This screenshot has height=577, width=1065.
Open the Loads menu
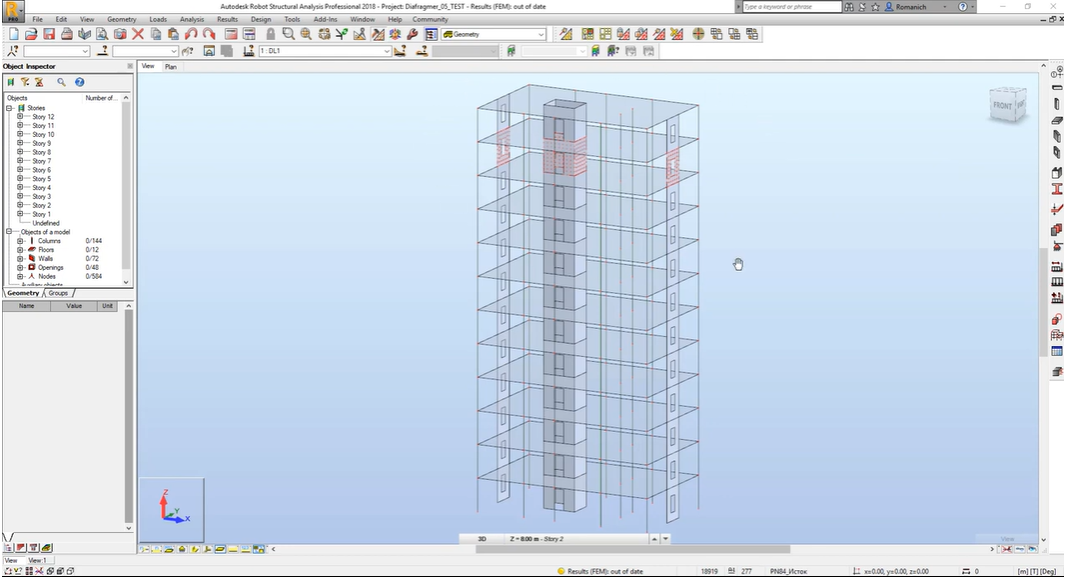click(158, 20)
